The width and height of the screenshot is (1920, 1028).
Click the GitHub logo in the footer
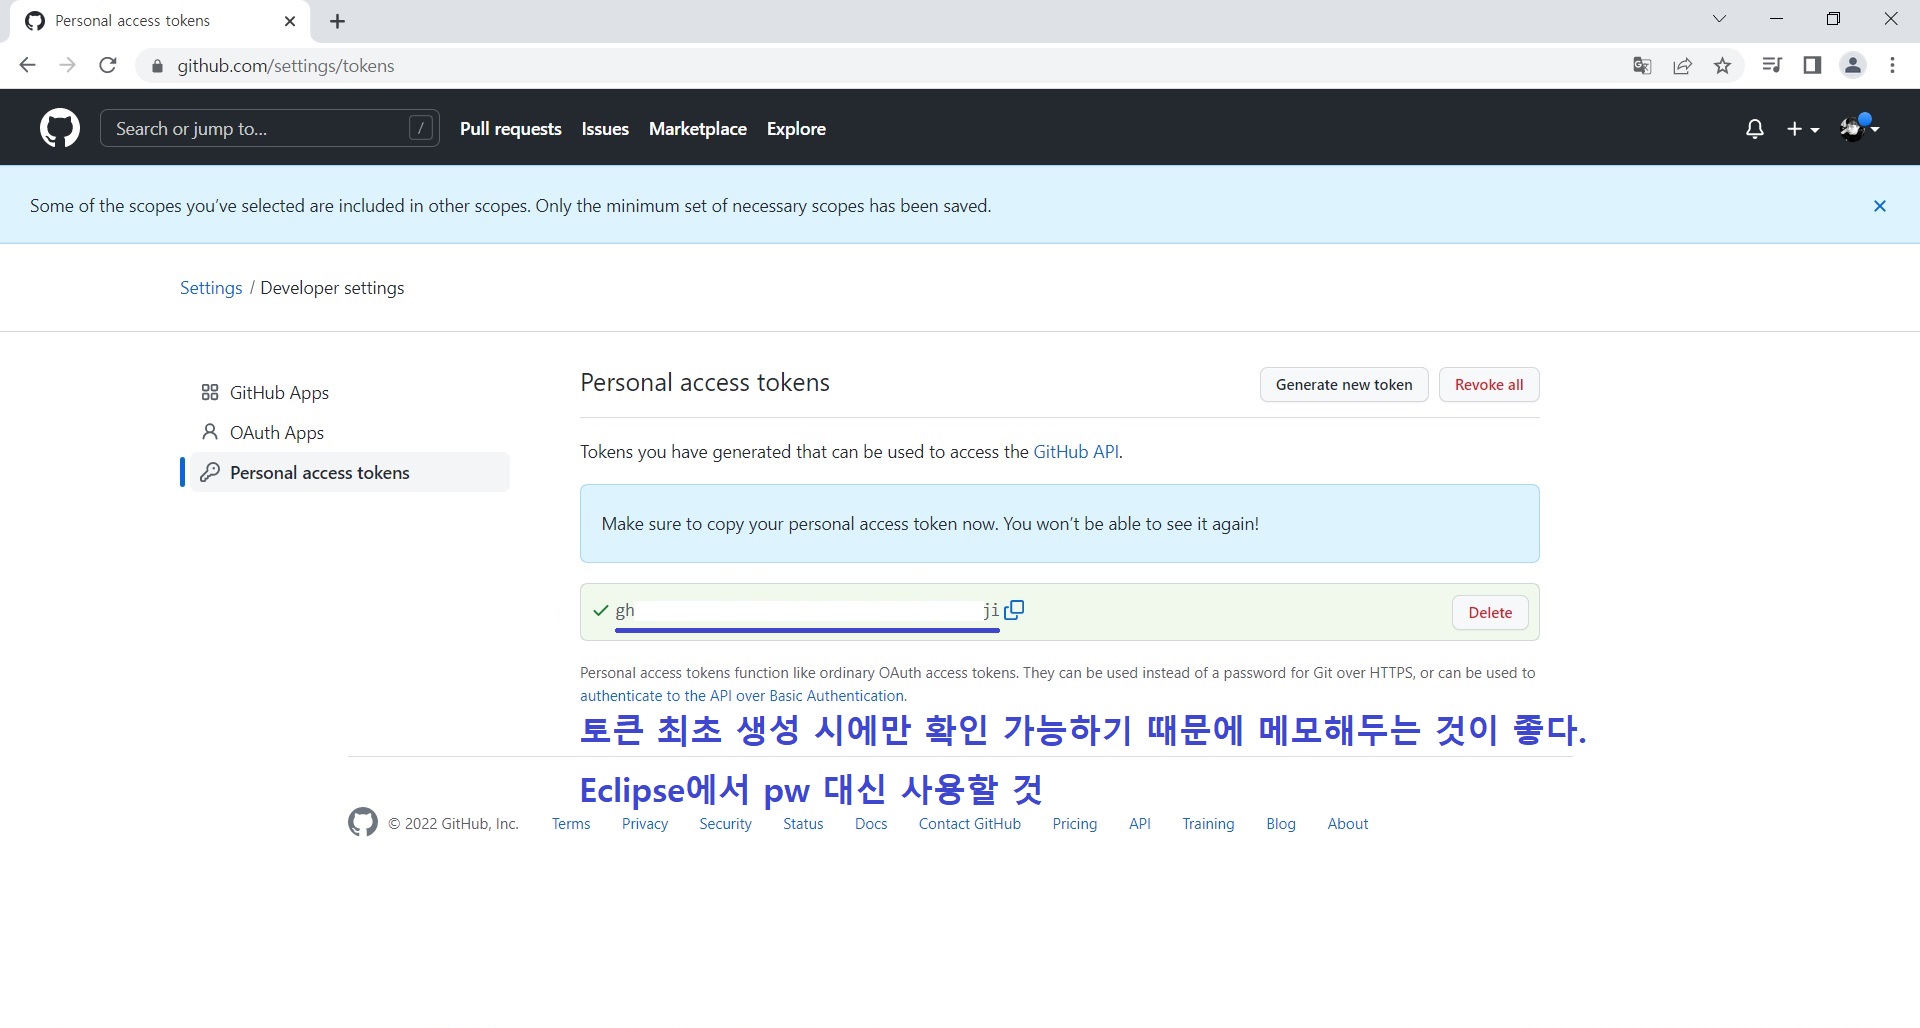point(363,823)
